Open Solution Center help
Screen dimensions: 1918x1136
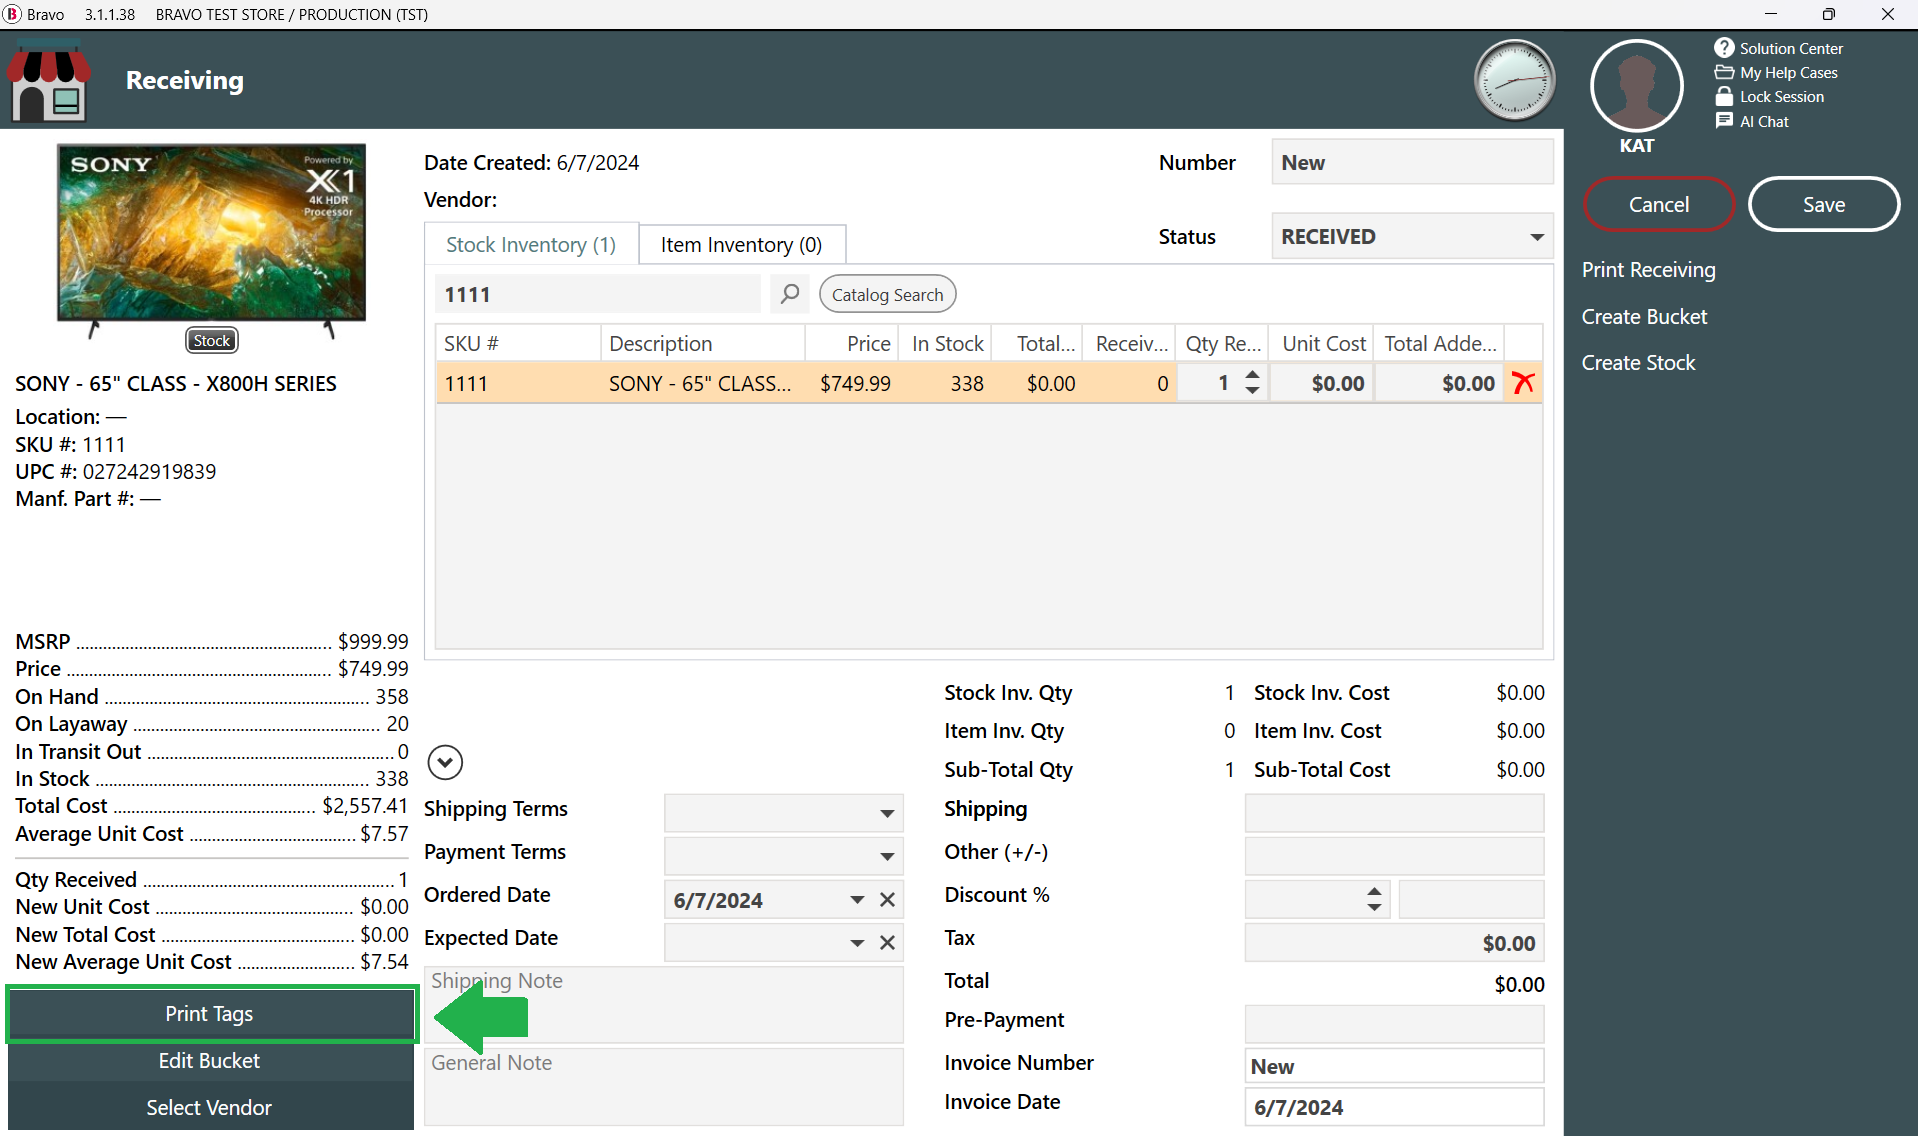coord(1779,48)
